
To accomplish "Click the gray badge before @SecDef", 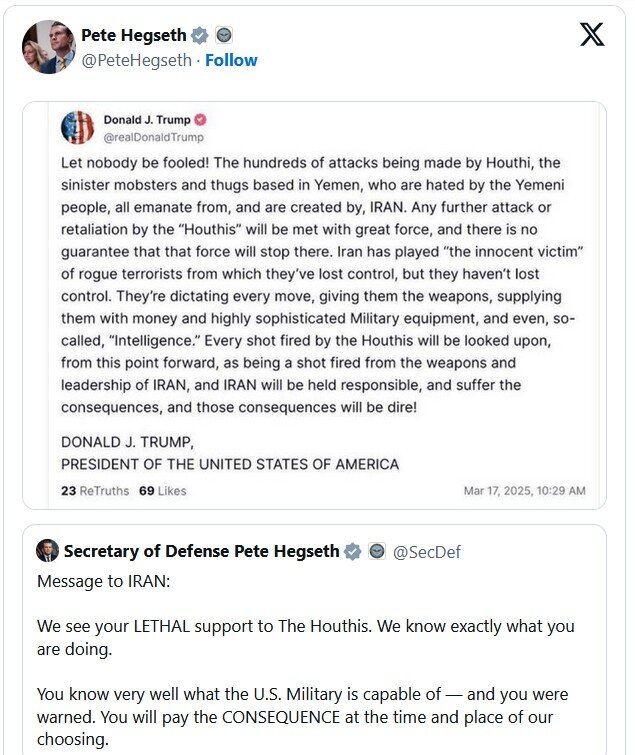I will pyautogui.click(x=376, y=551).
